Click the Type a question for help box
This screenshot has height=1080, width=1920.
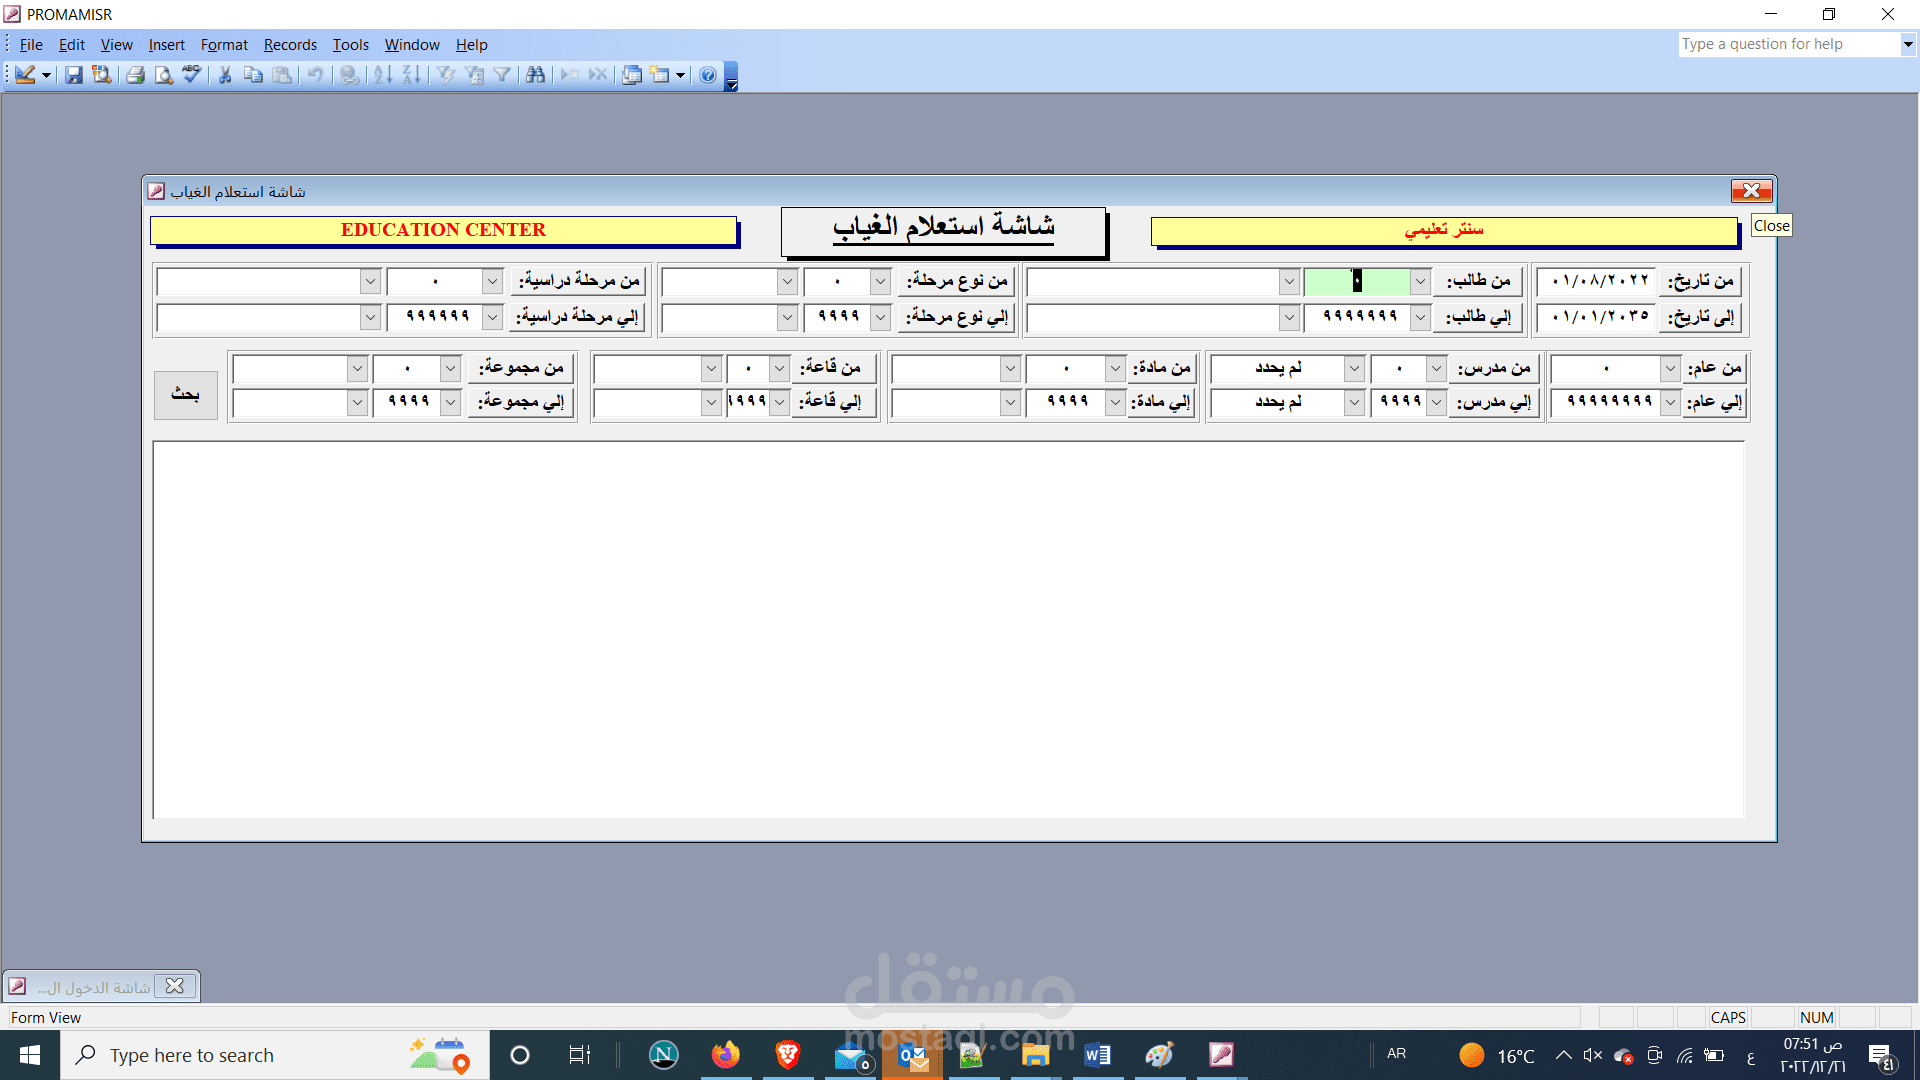click(x=1789, y=44)
